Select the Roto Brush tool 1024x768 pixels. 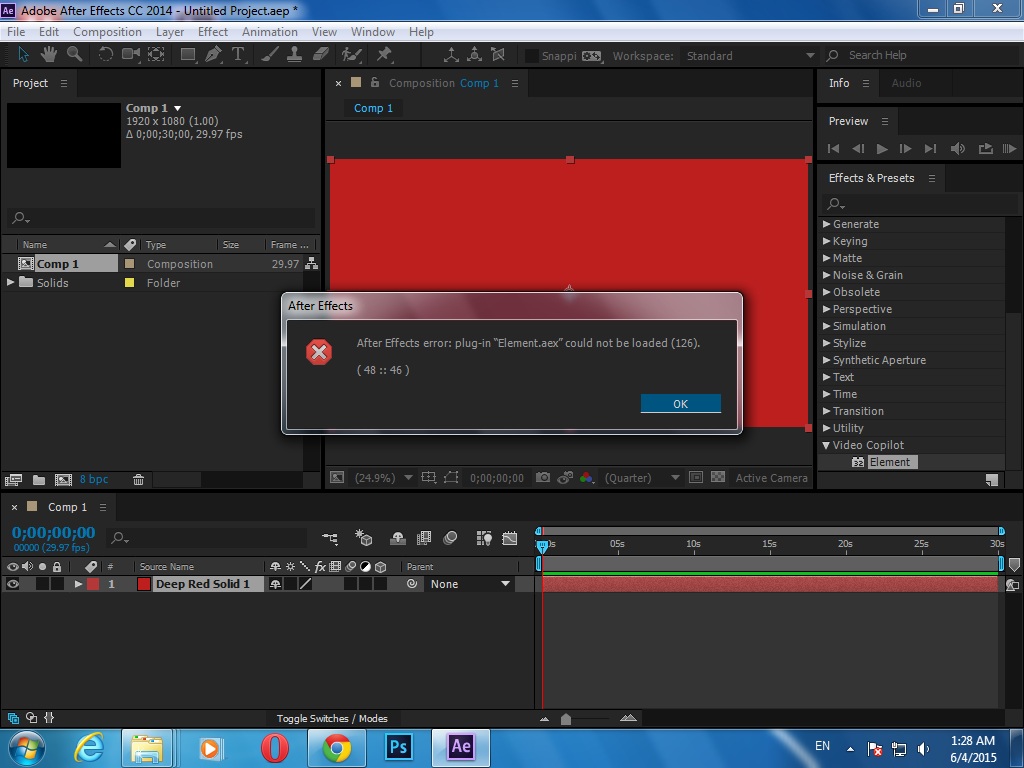click(352, 55)
